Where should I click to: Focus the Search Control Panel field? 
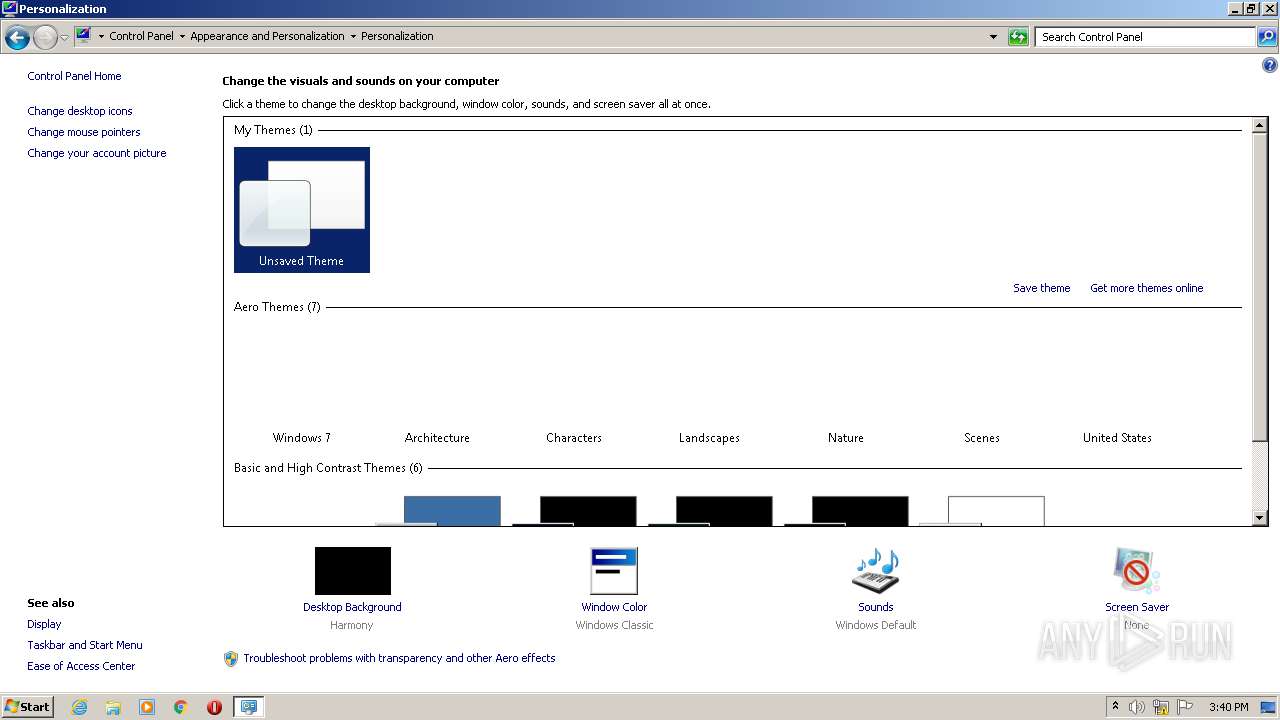point(1145,37)
